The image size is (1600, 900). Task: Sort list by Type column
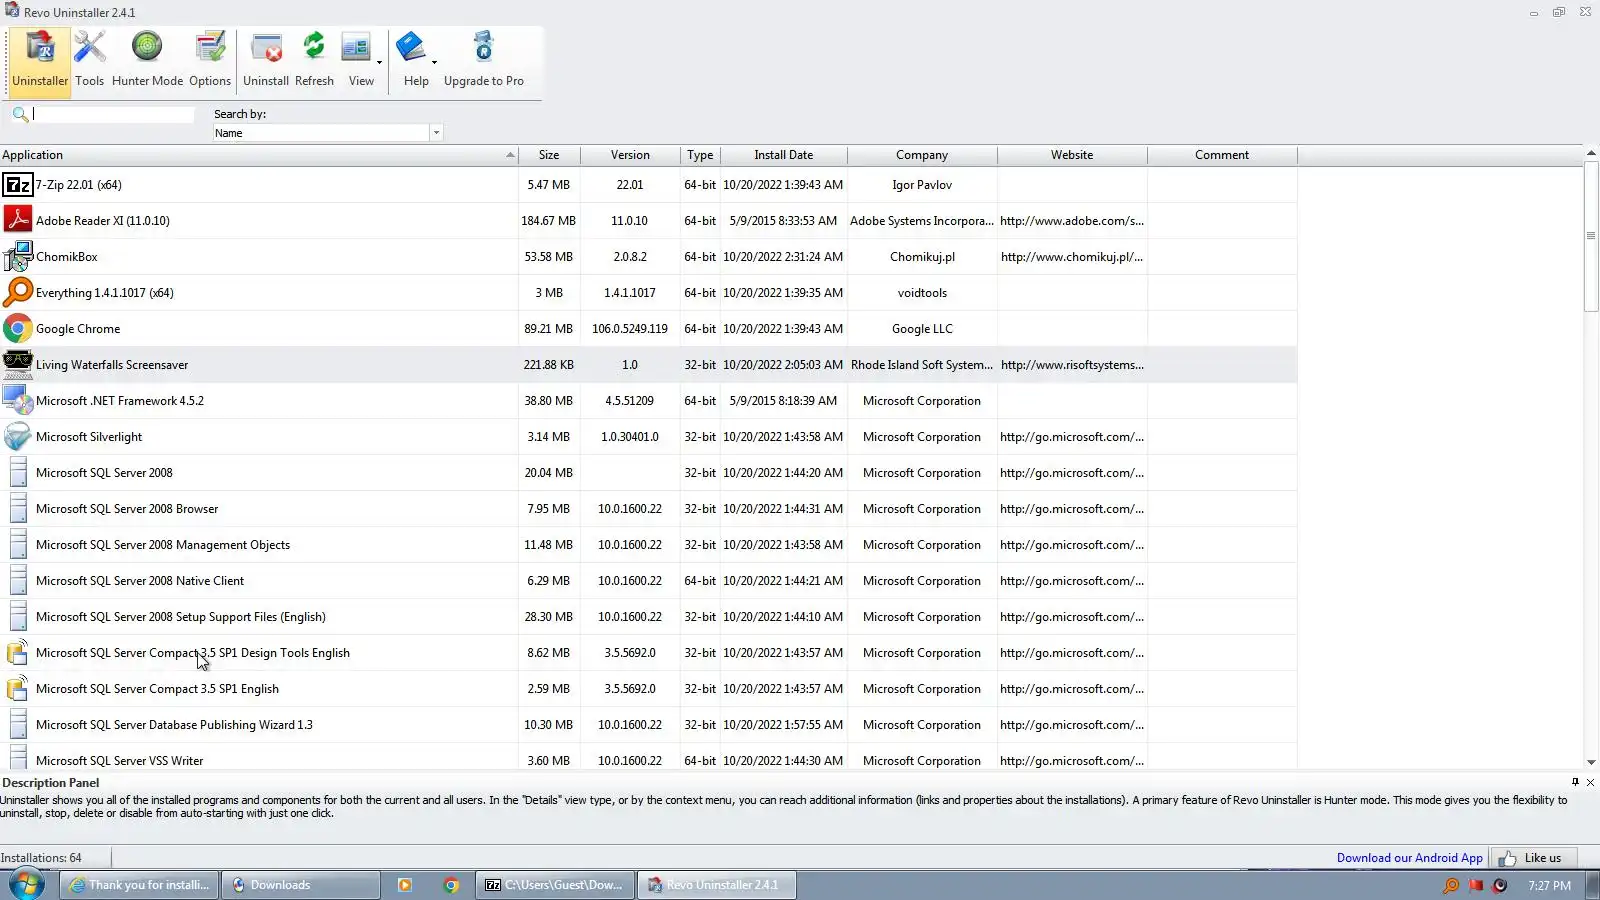700,155
